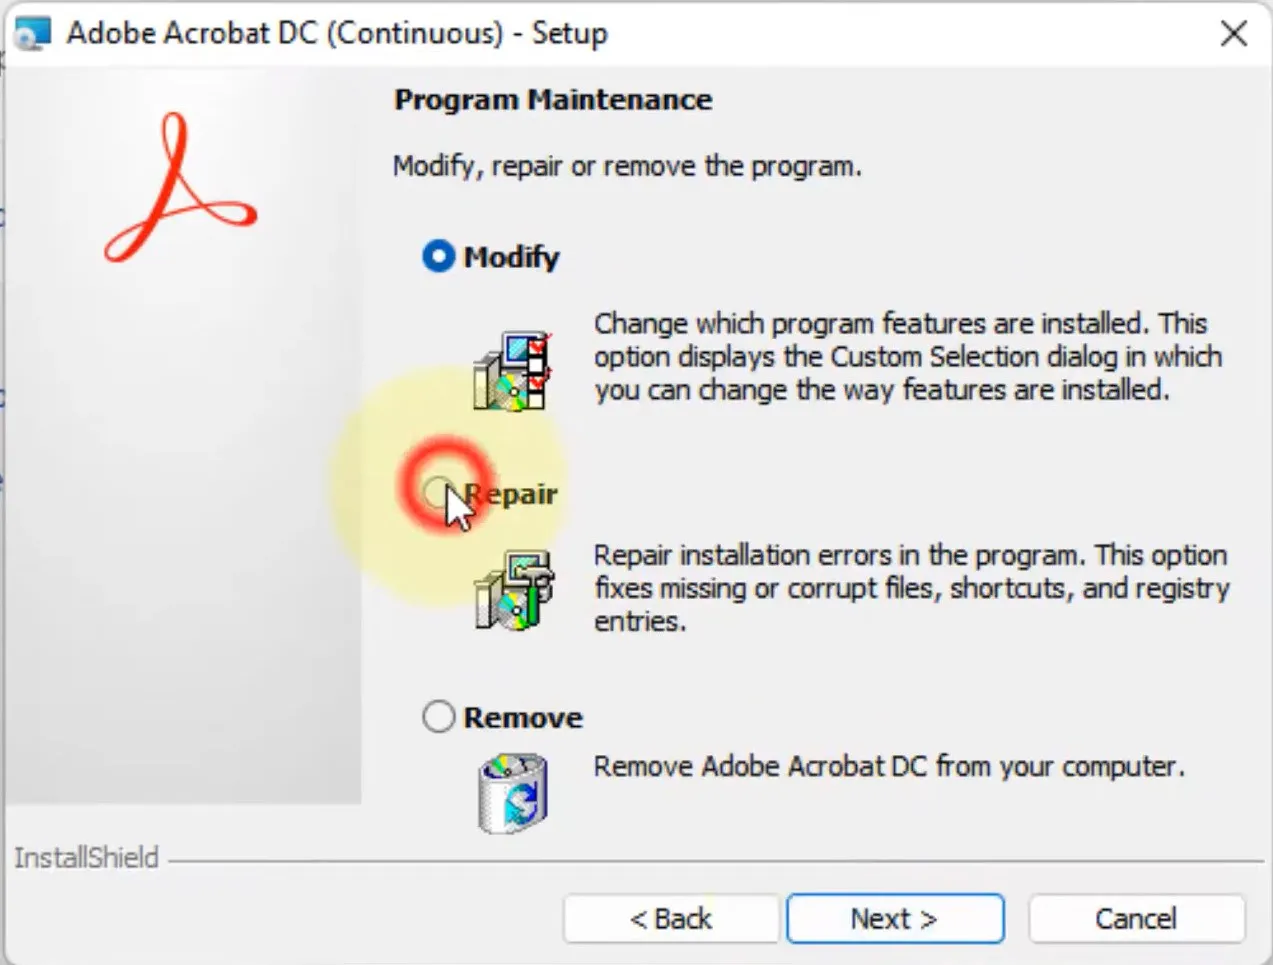Click the Repair installation tools icon
This screenshot has height=965, width=1273.
513,590
